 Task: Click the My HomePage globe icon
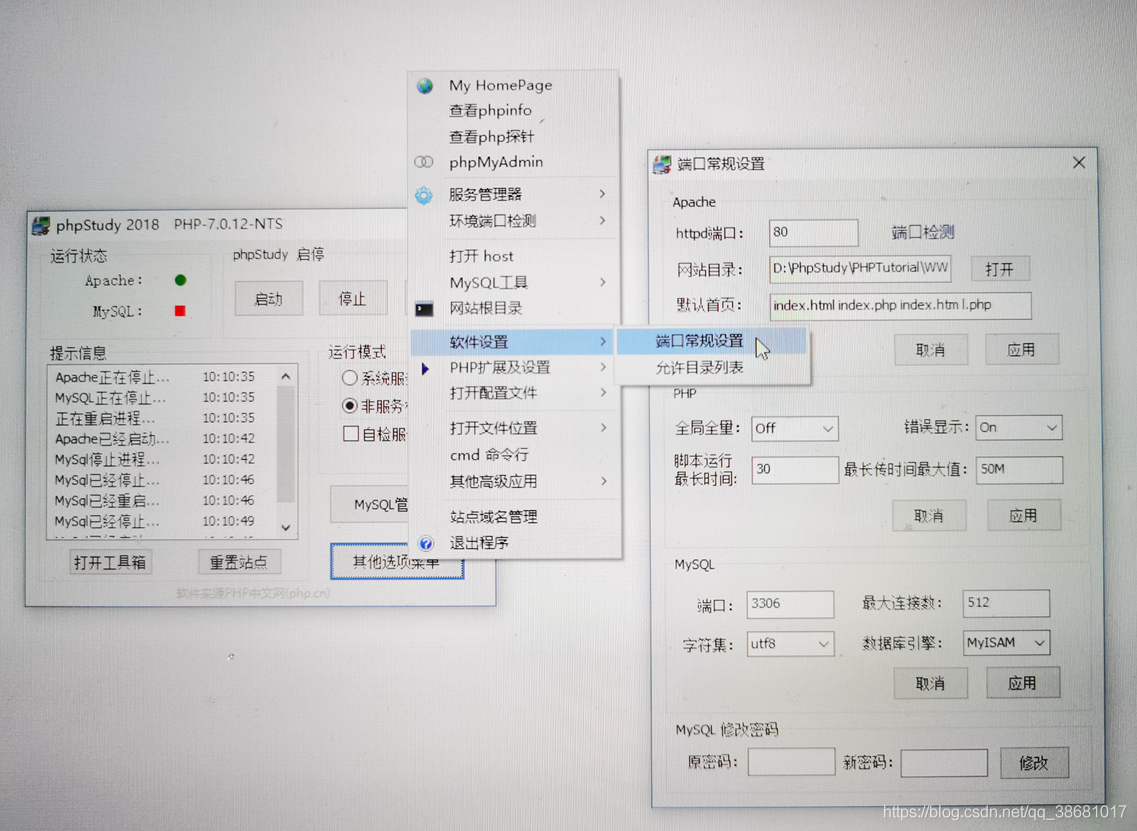(x=423, y=85)
